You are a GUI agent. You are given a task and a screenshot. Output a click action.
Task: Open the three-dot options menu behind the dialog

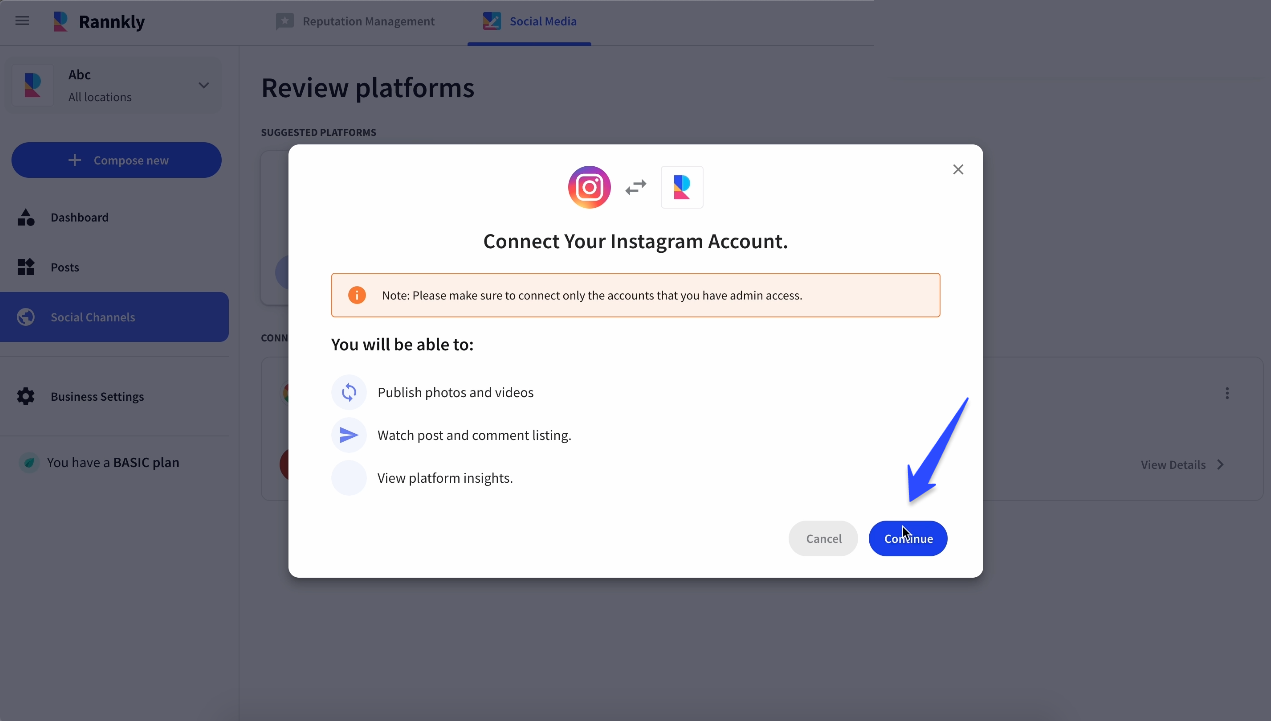[x=1227, y=393]
